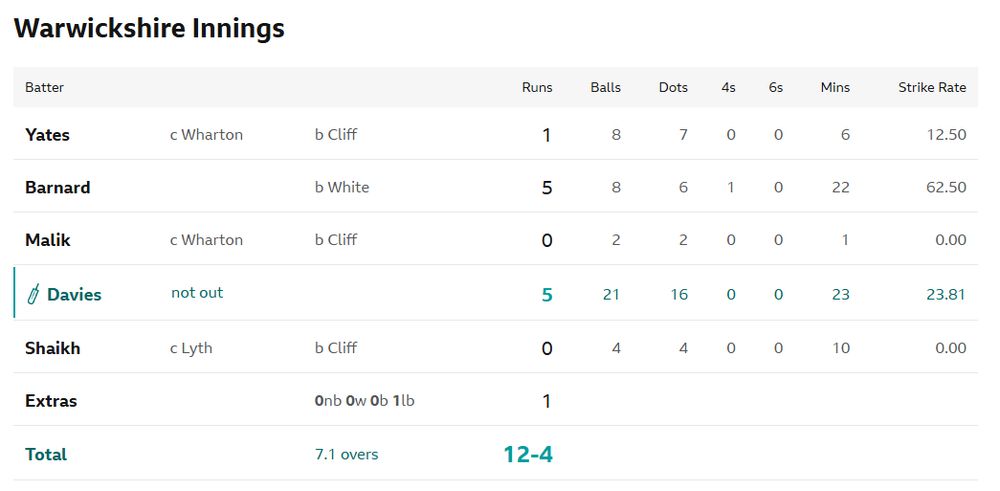
Task: Click Shaikh's dismissal text c Lyth
Action: click(x=191, y=348)
